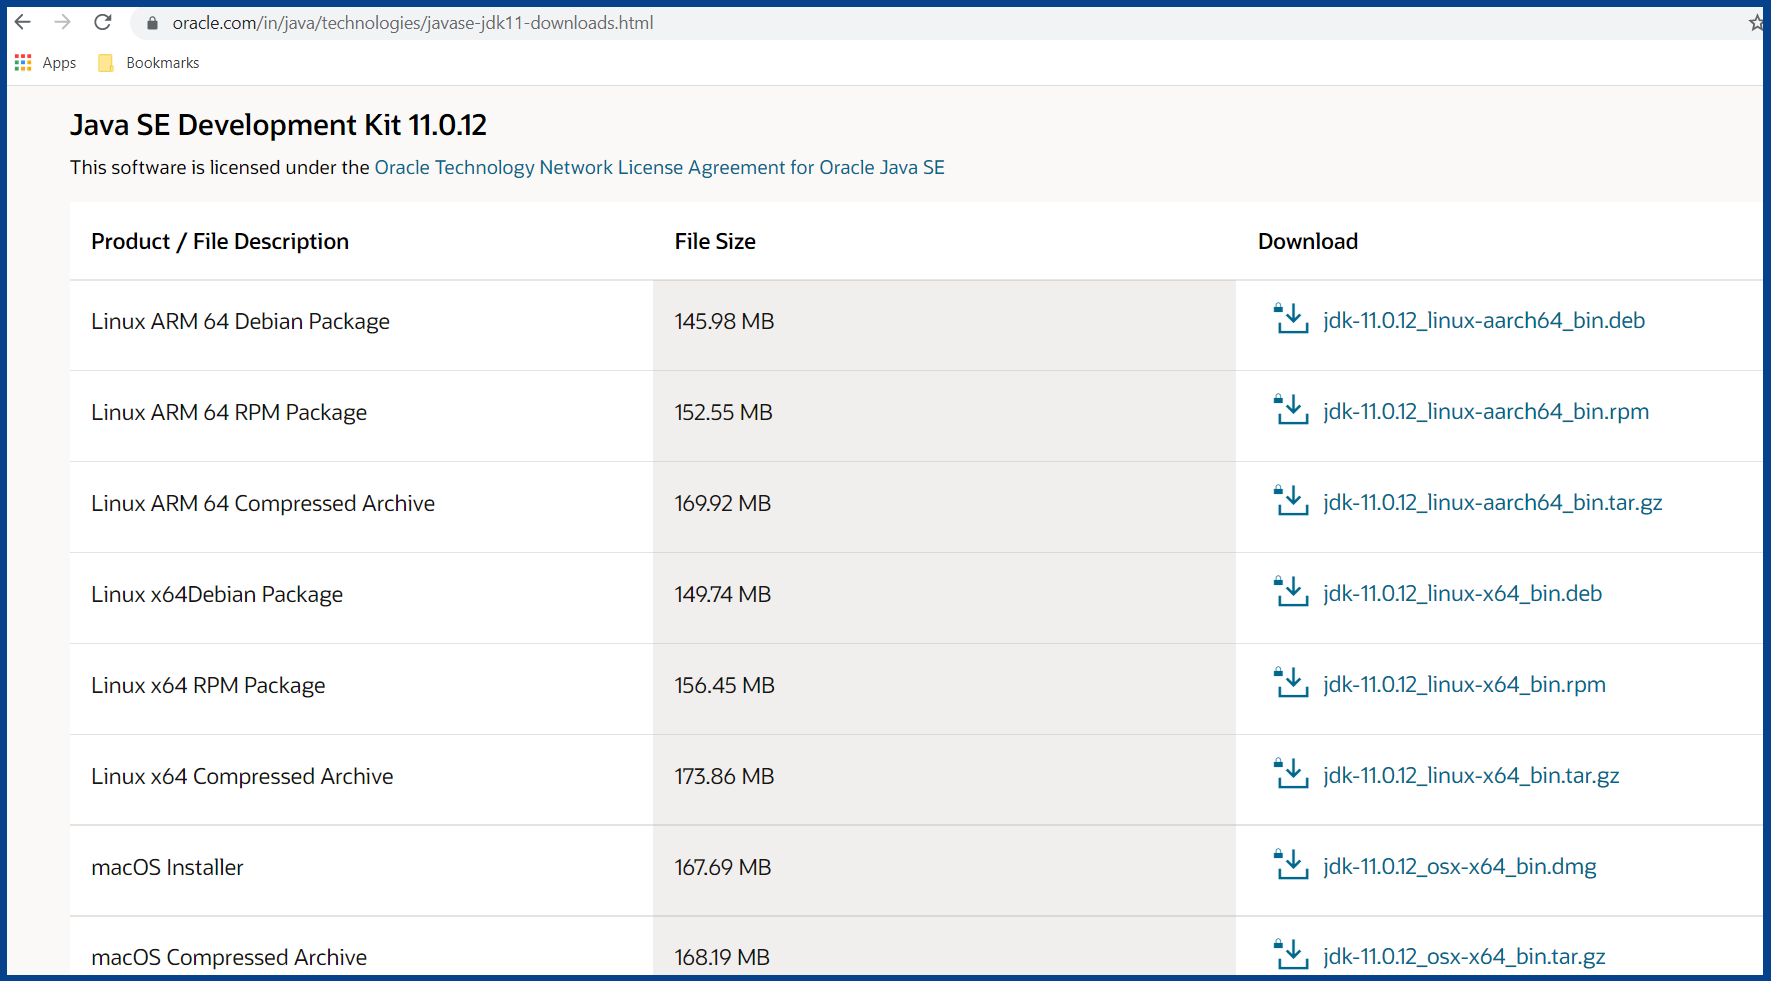
Task: Bookmark this page with the star icon
Action: click(1756, 22)
